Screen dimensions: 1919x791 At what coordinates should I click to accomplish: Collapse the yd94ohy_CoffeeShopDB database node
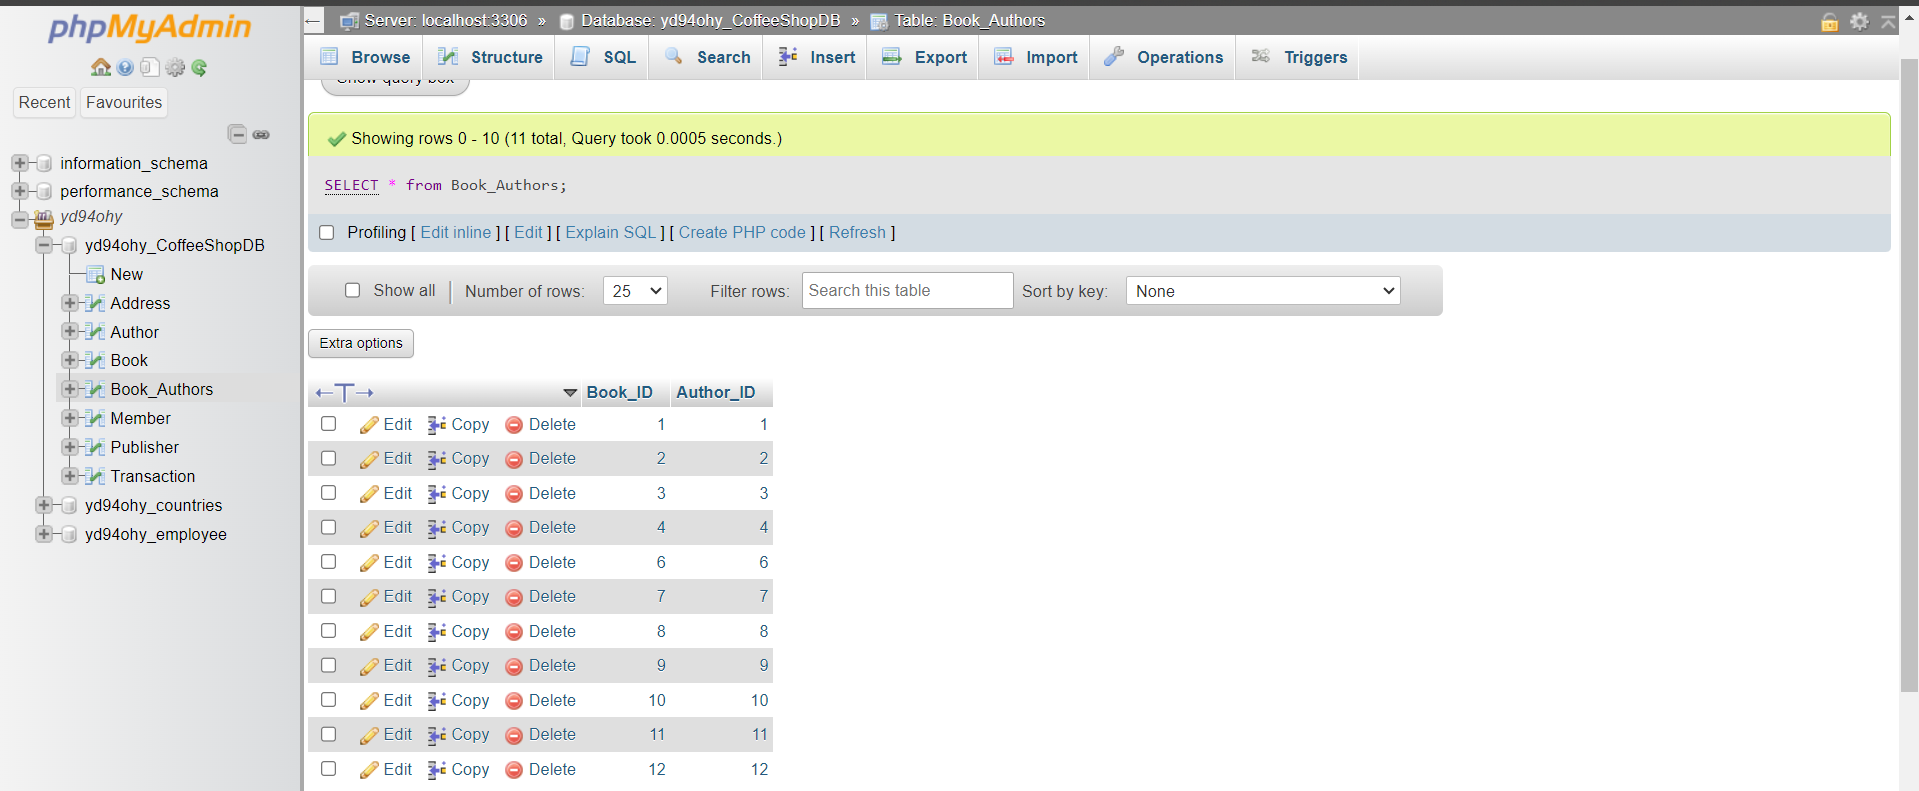(x=44, y=245)
